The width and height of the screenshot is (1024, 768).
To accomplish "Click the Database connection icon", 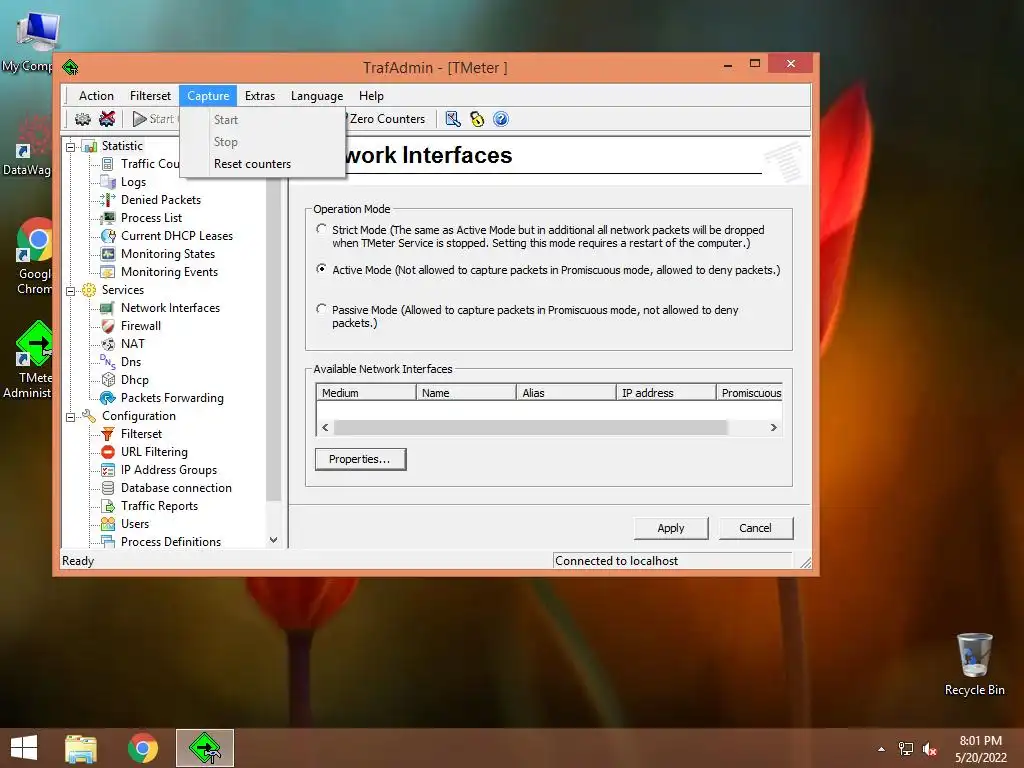I will coord(108,488).
